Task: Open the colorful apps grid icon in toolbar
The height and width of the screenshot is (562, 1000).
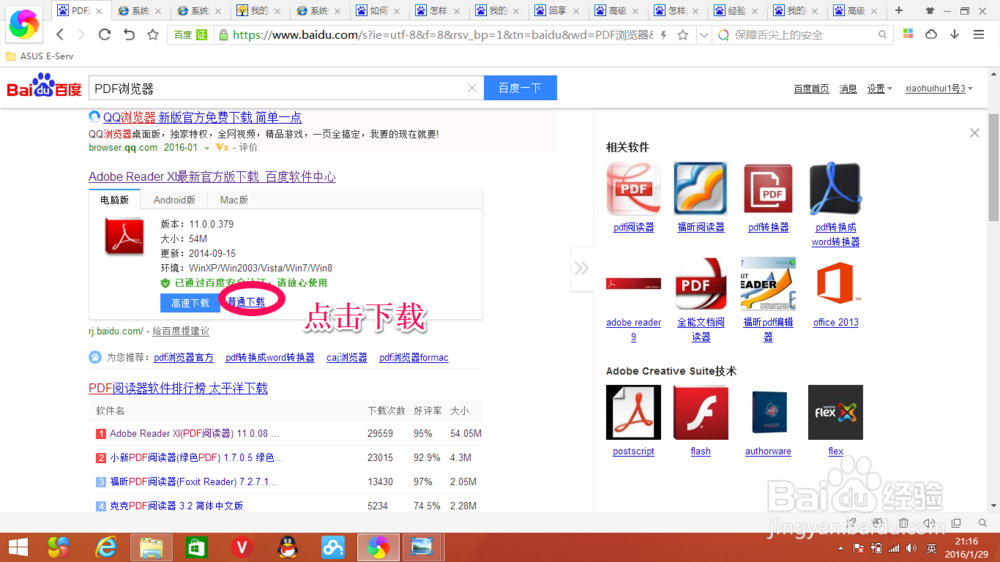Action: (908, 34)
